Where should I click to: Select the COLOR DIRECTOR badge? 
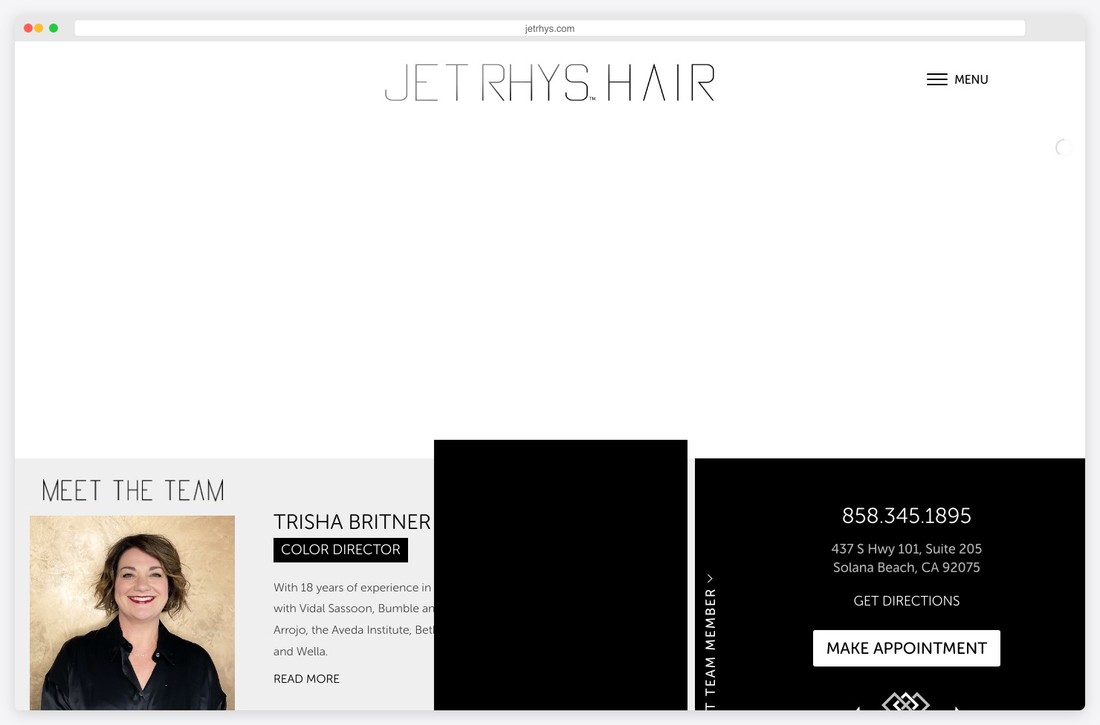click(340, 549)
